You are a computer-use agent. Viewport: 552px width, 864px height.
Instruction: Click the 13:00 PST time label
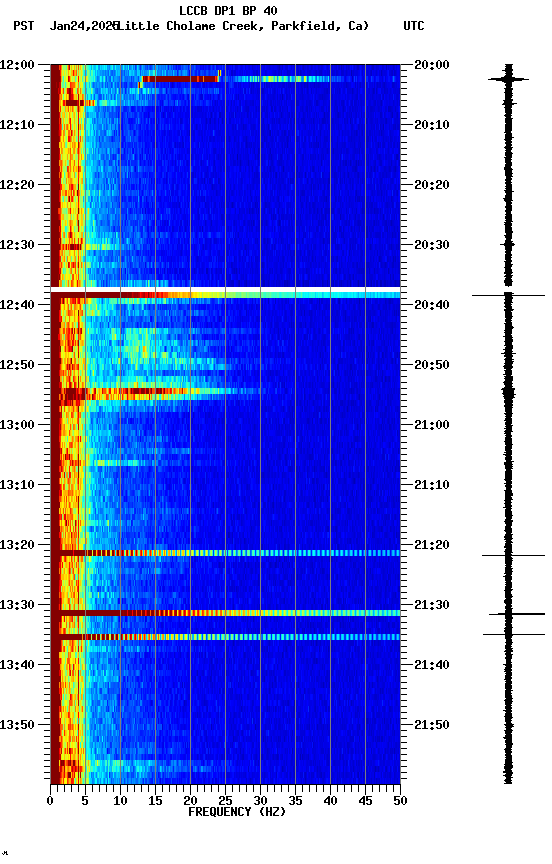17,425
